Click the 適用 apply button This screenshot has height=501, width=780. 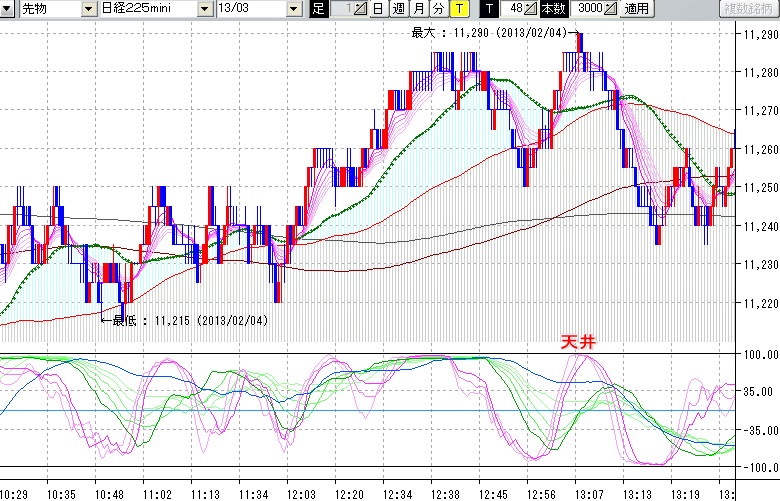636,9
